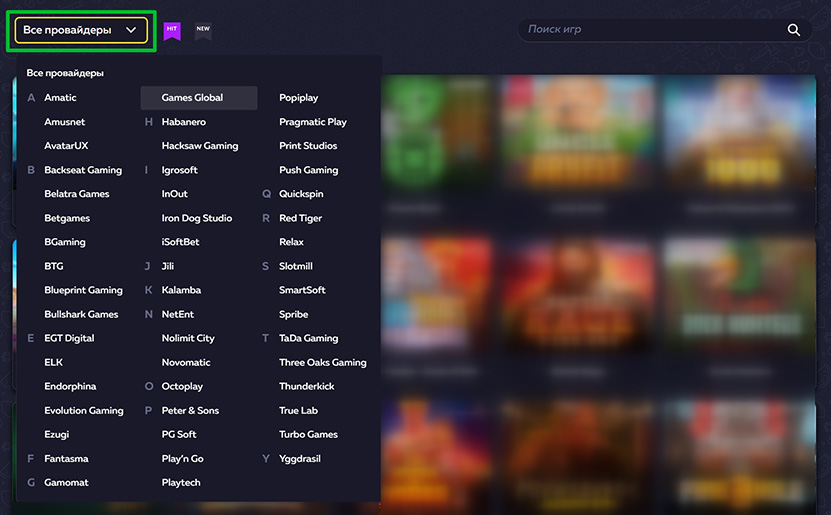Viewport: 831px width, 515px height.
Task: Choose Amusnet provider
Action: (x=65, y=122)
